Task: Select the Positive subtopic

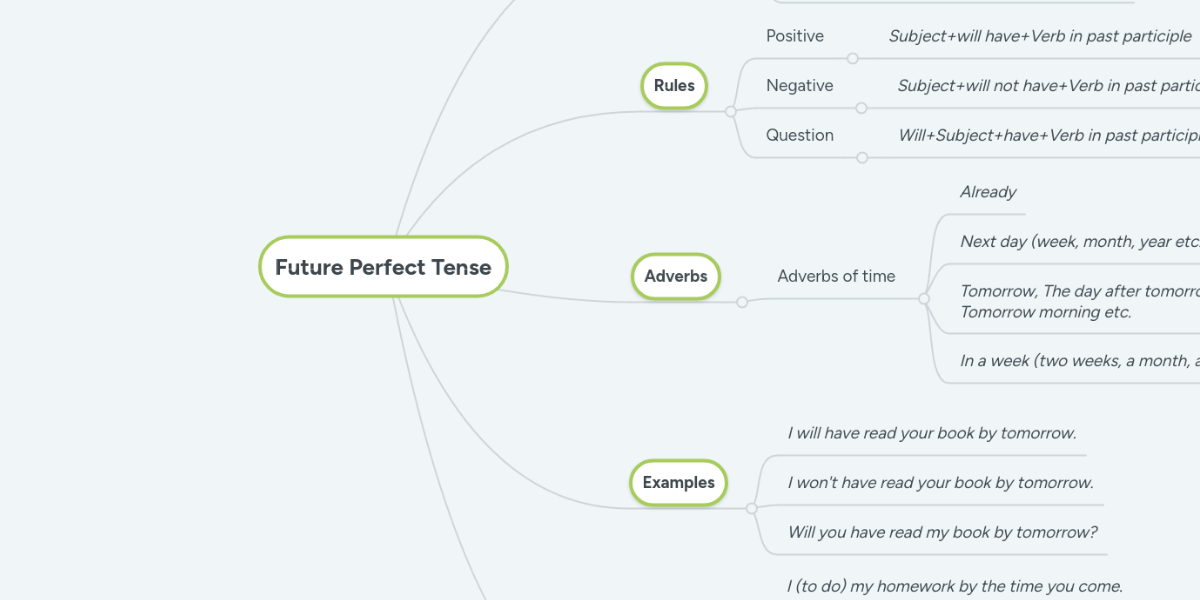Action: coord(795,36)
